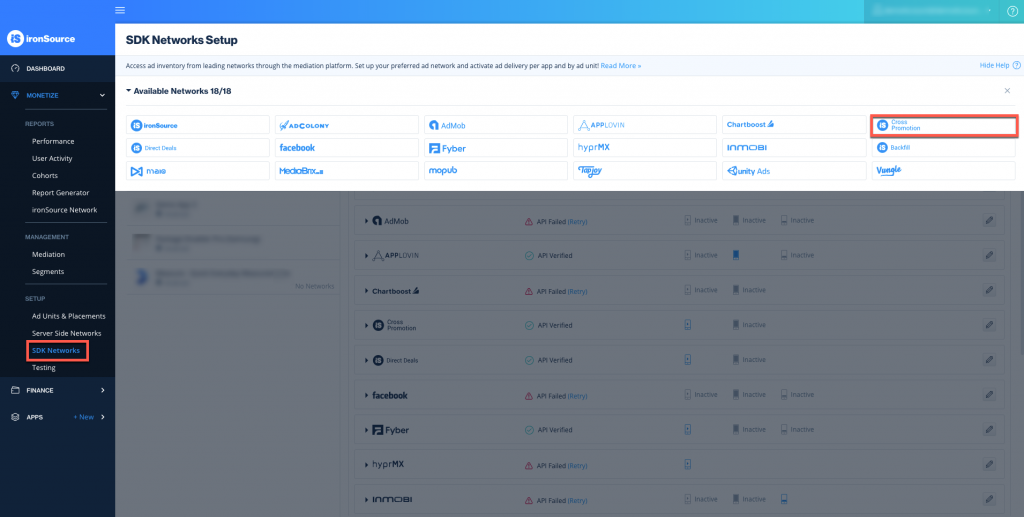Pick the Unity Ads network tile
1024x517 pixels.
click(794, 171)
